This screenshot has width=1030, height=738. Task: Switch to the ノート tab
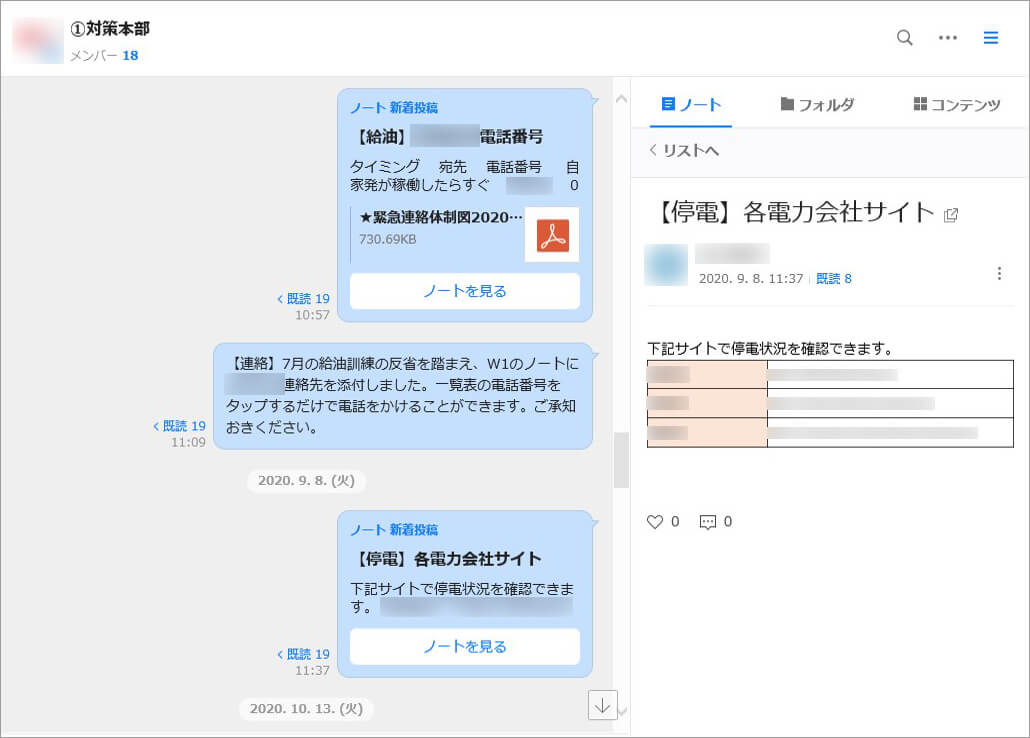[691, 104]
